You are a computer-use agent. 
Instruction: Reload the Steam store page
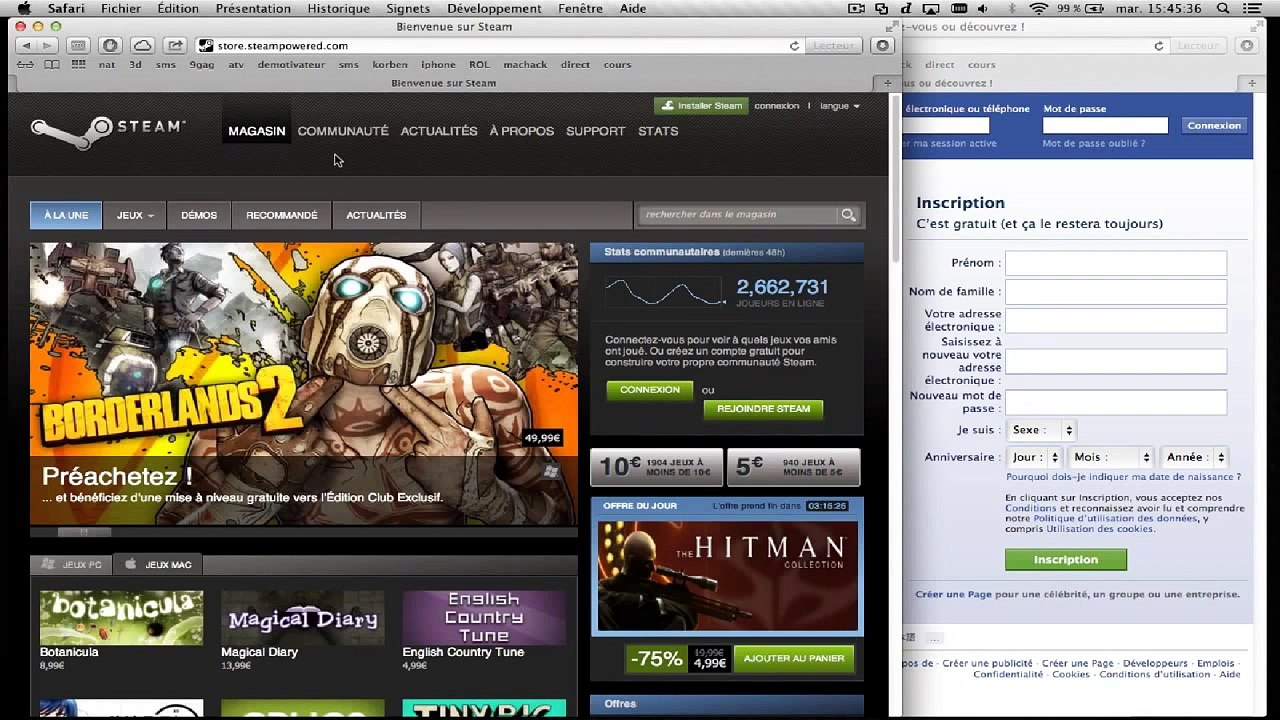pyautogui.click(x=795, y=45)
